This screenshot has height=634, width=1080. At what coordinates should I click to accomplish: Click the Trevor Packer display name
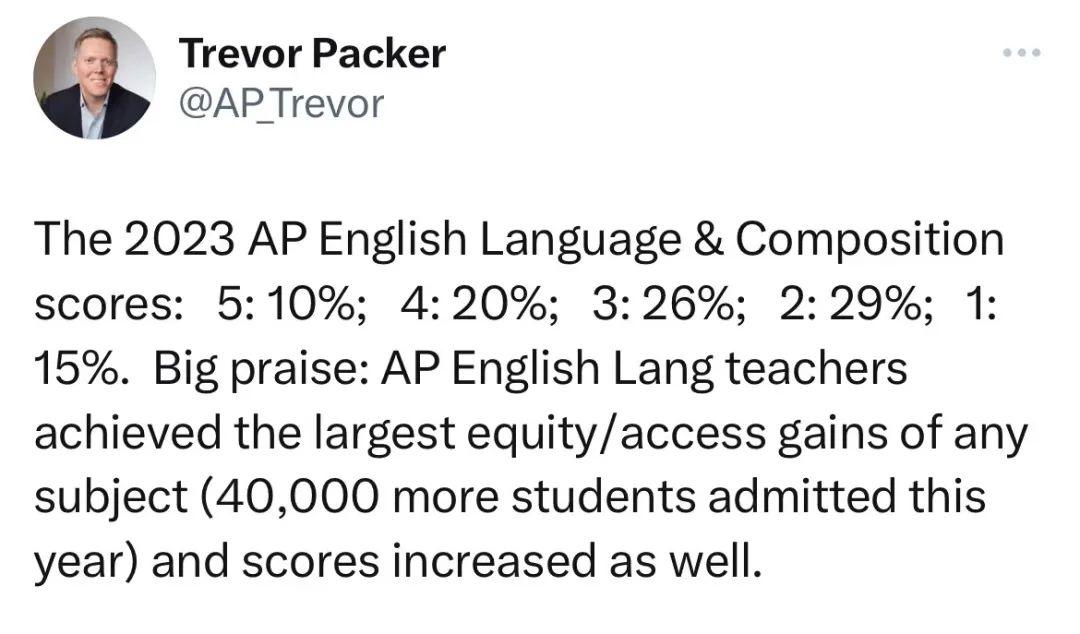312,54
